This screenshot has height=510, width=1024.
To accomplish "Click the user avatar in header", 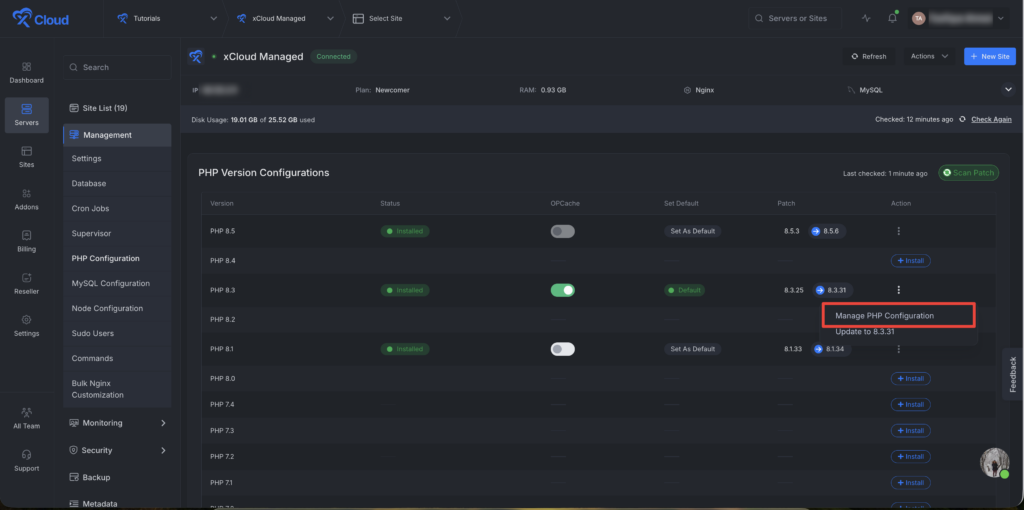I will pos(918,18).
